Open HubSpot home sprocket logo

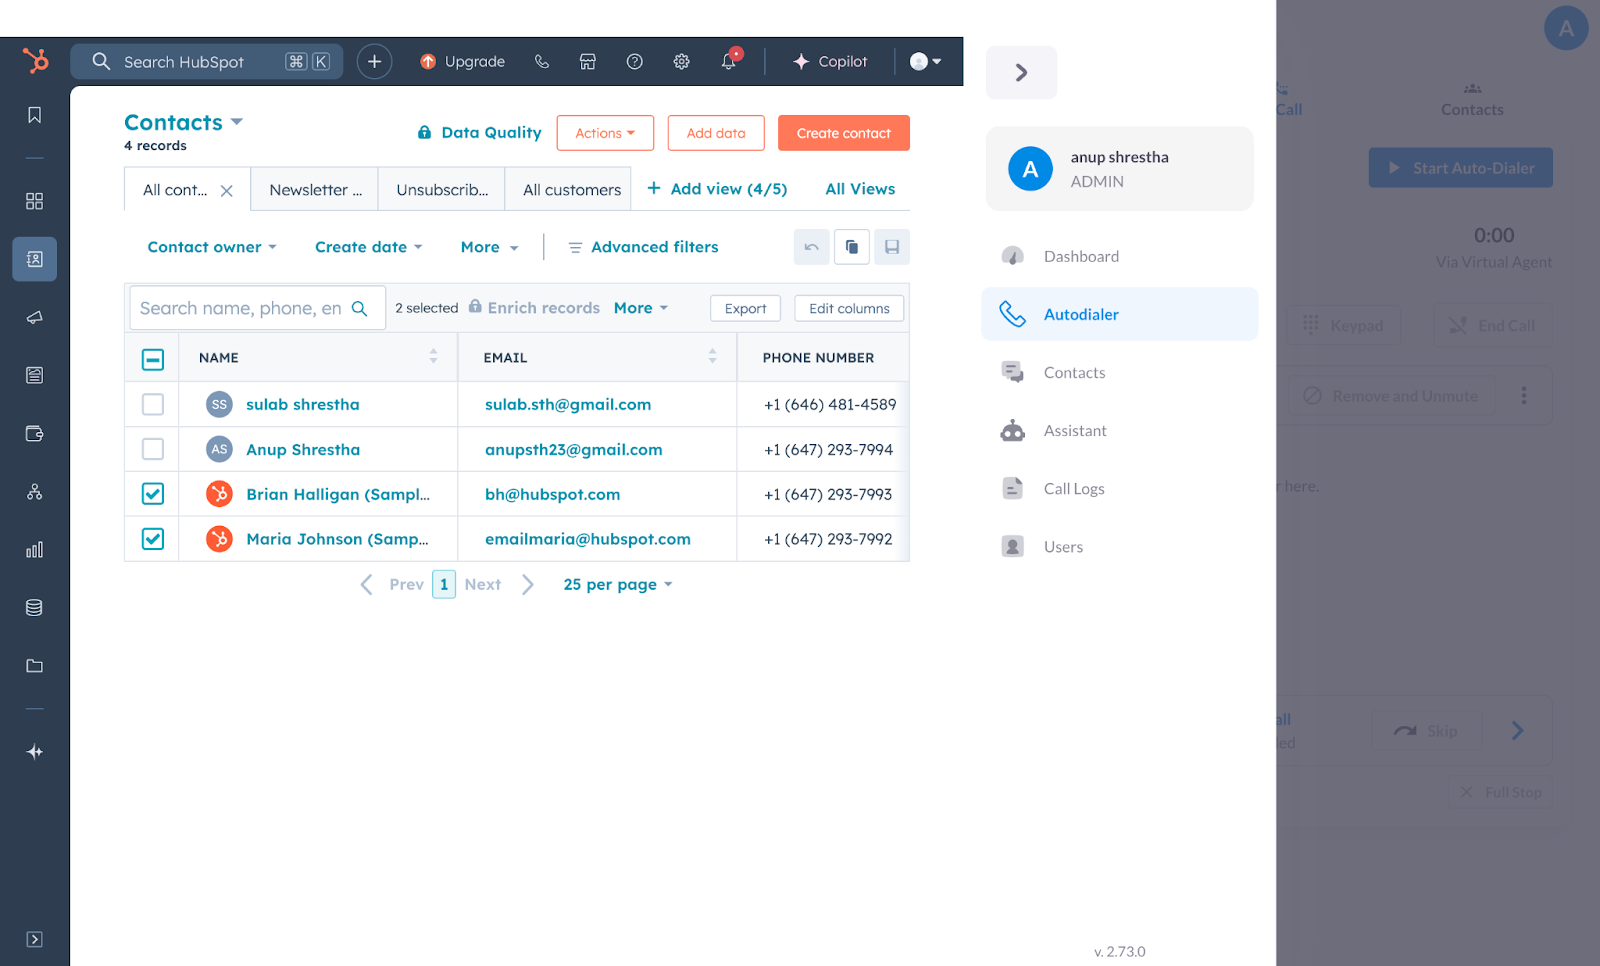pos(35,61)
